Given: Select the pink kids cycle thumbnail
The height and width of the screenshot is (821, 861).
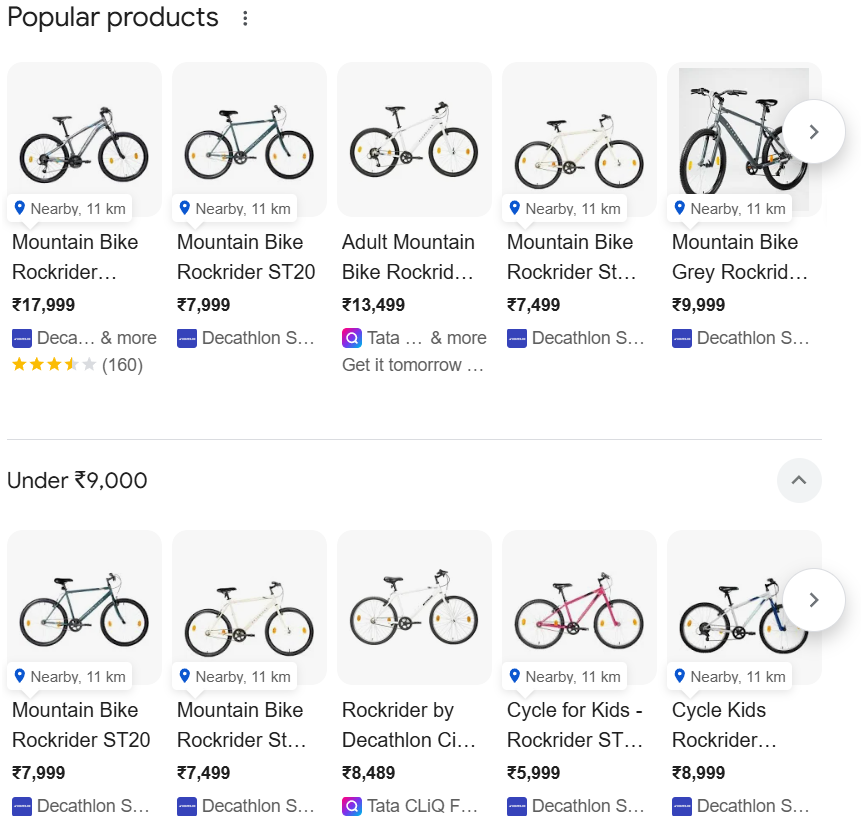Looking at the screenshot, I should pos(579,607).
